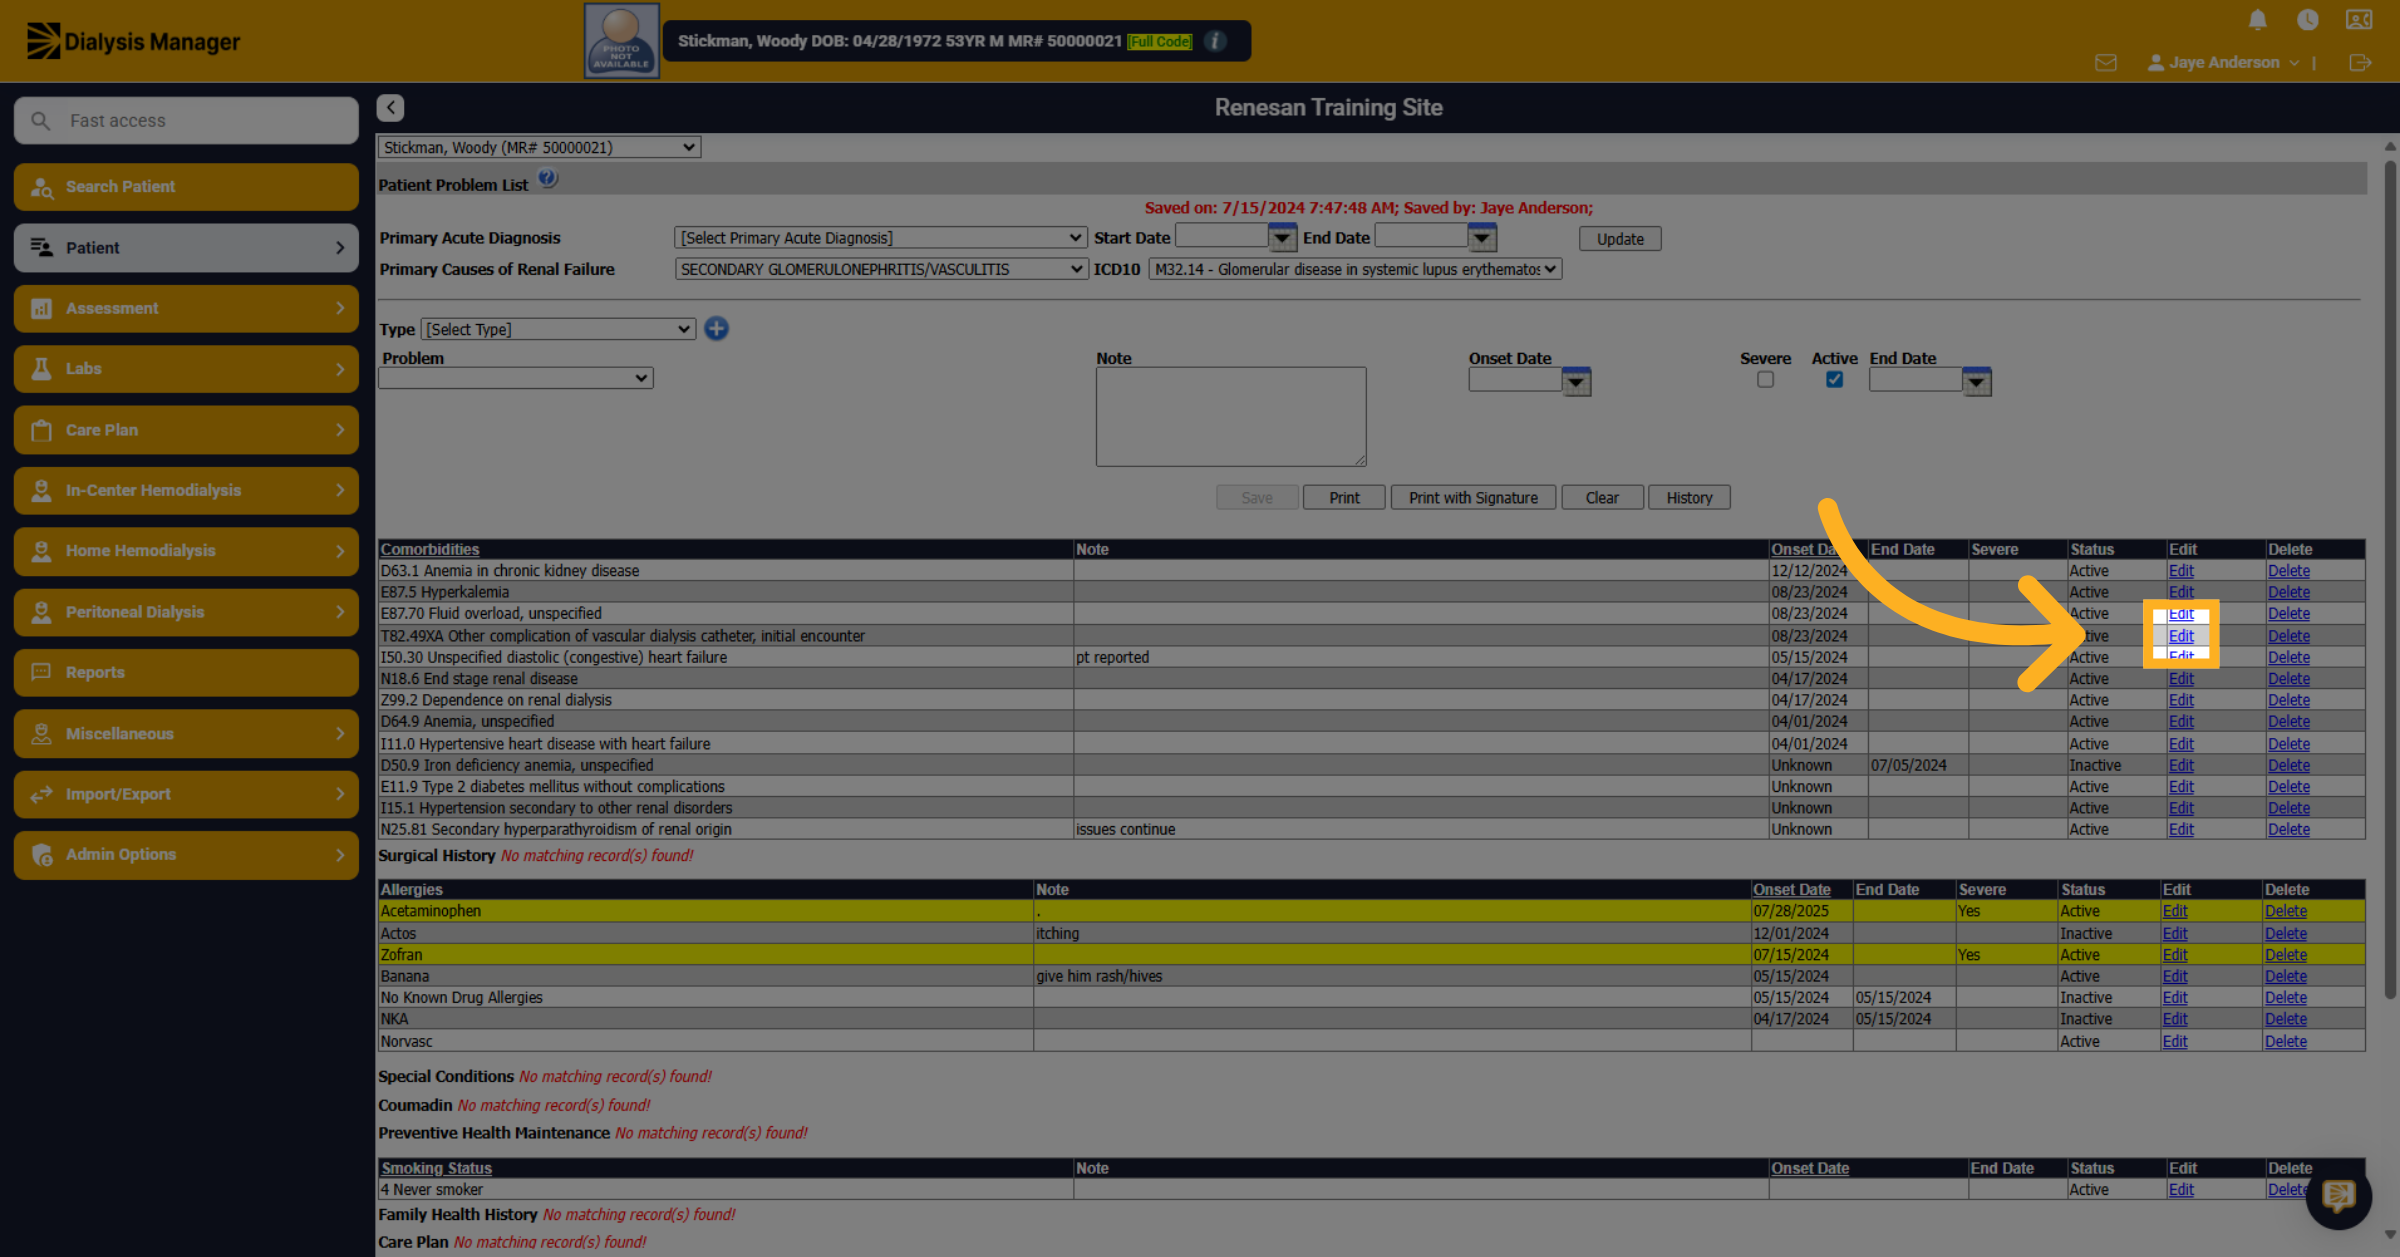The width and height of the screenshot is (2400, 1257).
Task: Open the notifications bell icon
Action: [2257, 20]
